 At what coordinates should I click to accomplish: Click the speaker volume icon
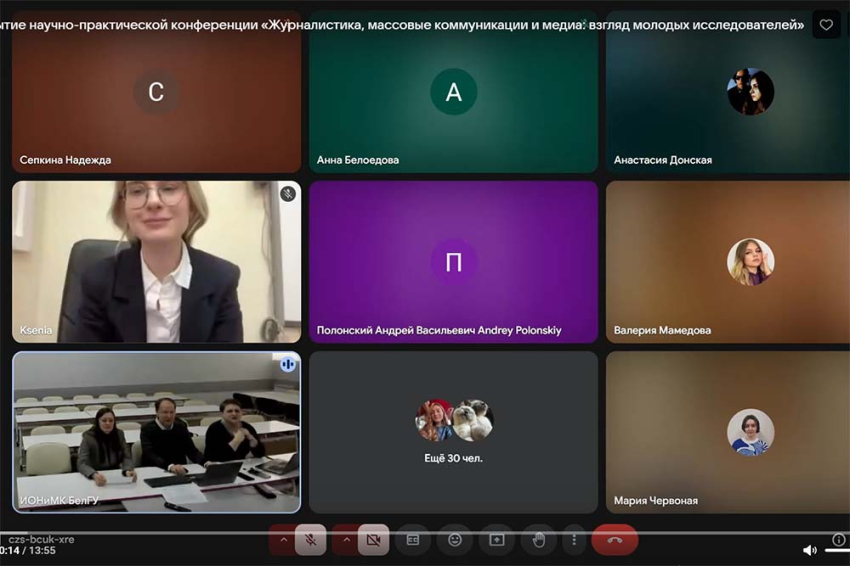coord(809,550)
